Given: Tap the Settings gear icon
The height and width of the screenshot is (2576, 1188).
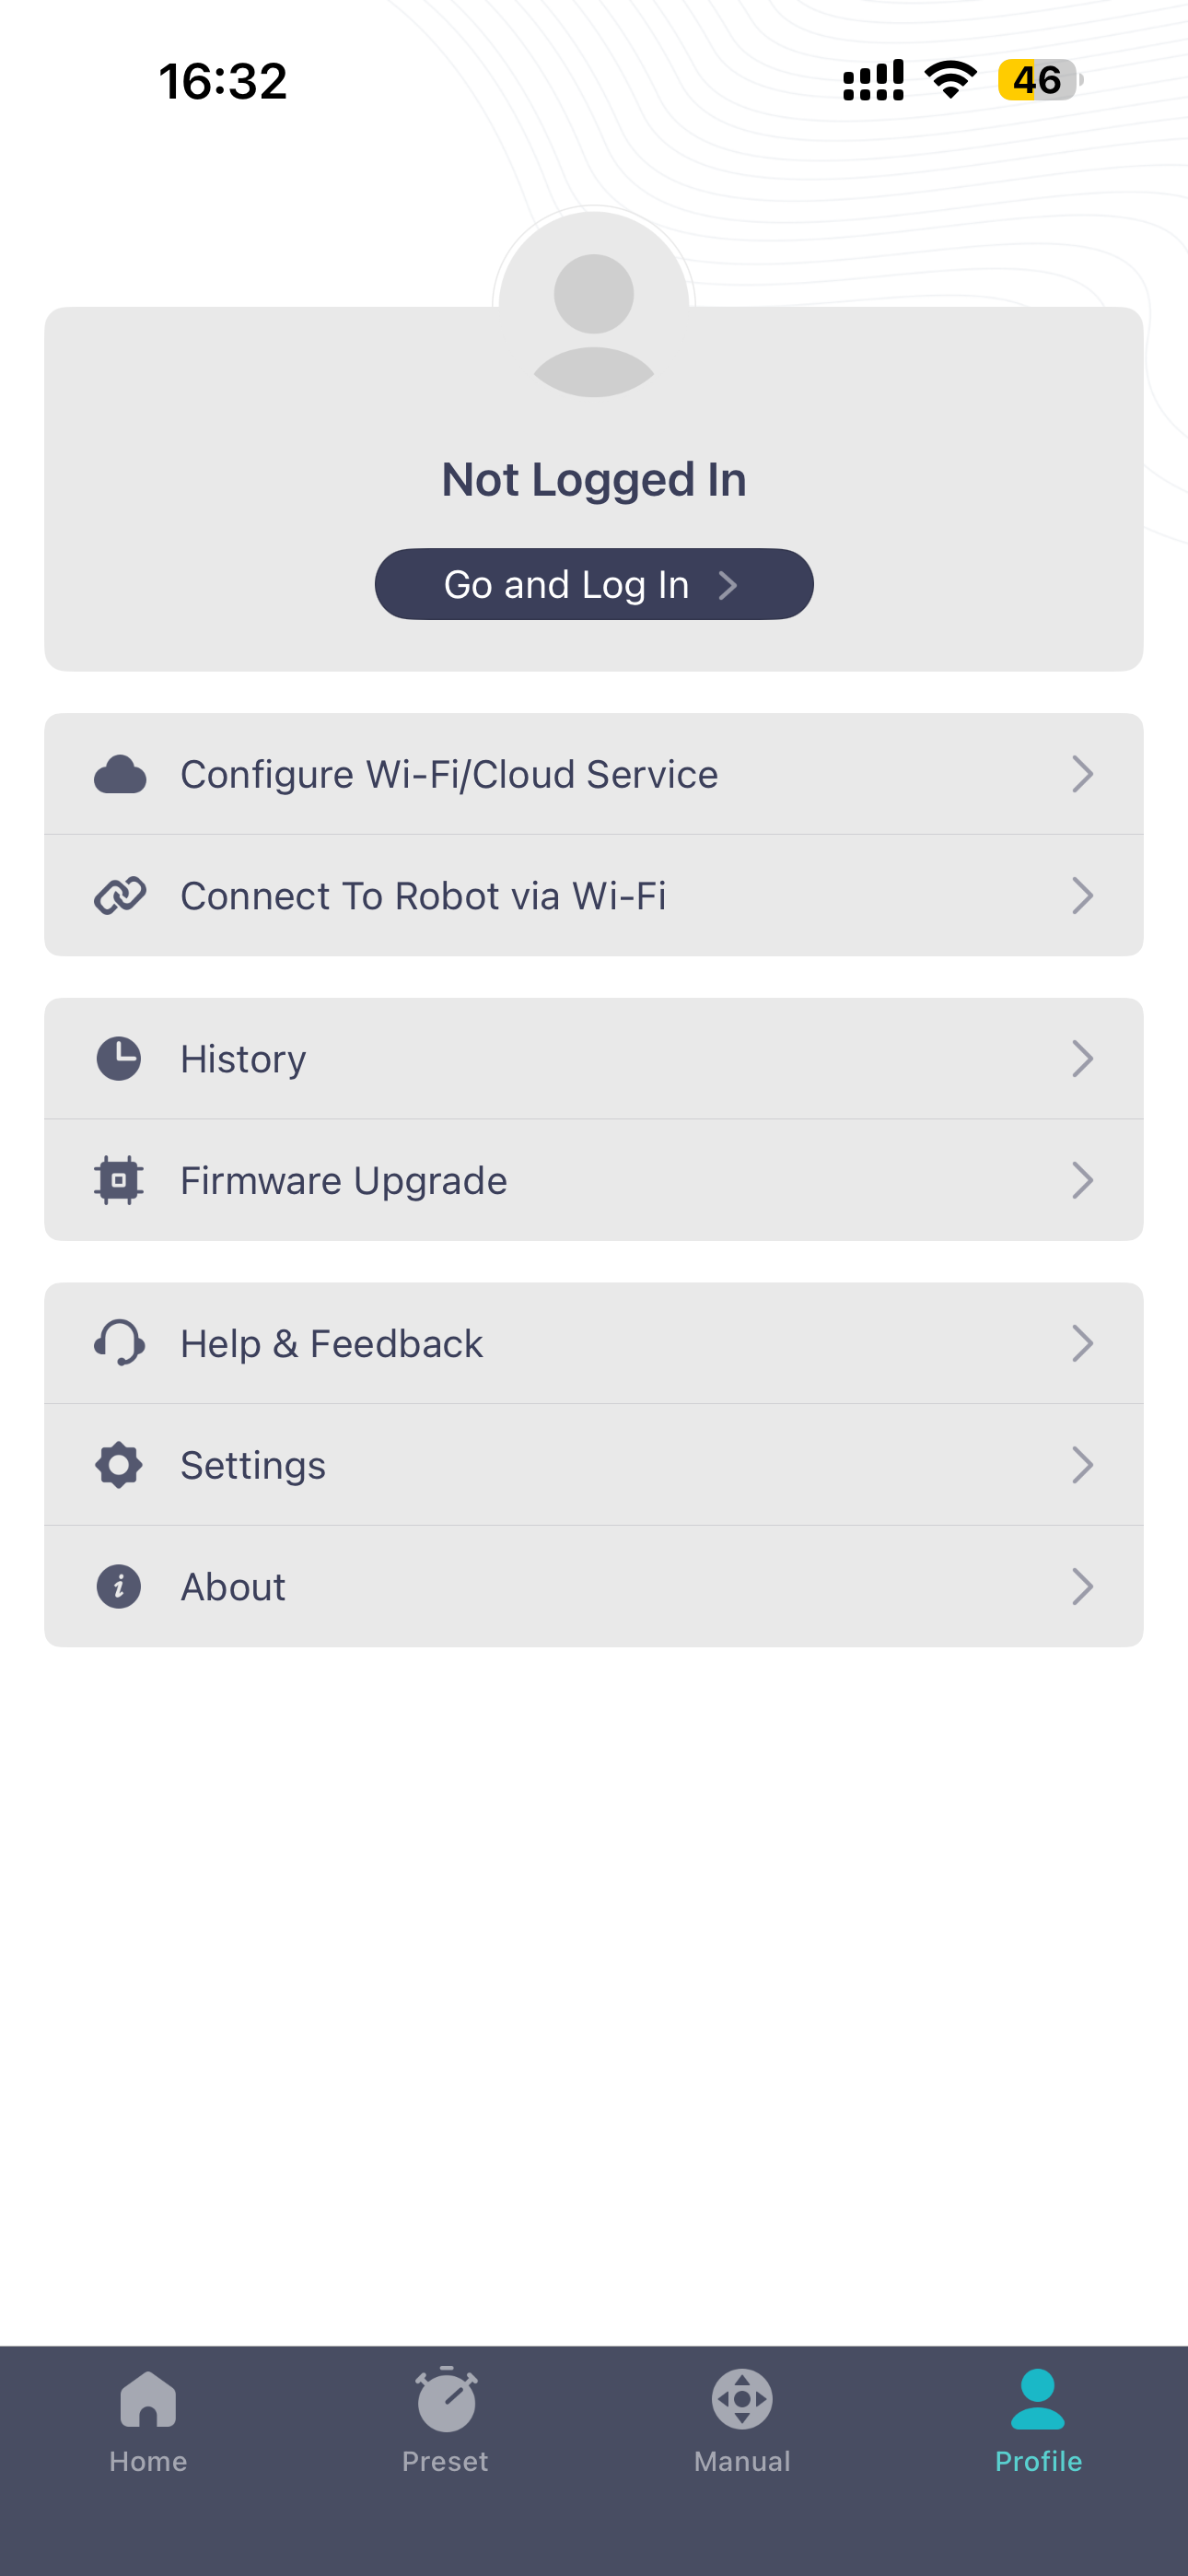Looking at the screenshot, I should click(x=119, y=1465).
